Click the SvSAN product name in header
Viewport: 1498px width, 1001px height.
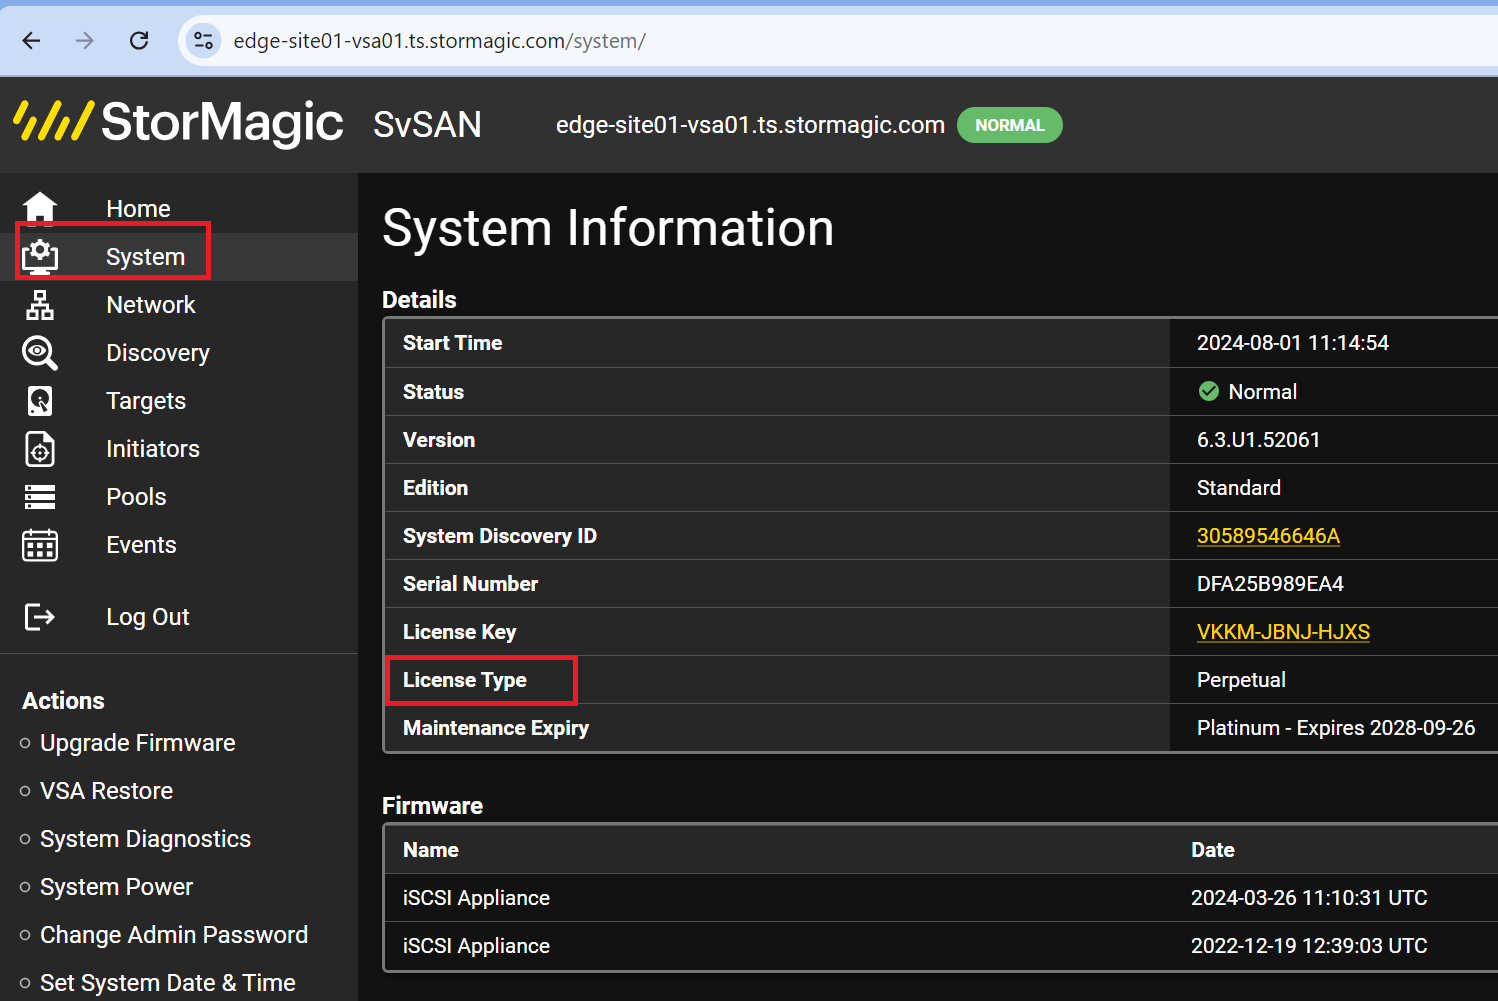coord(427,125)
